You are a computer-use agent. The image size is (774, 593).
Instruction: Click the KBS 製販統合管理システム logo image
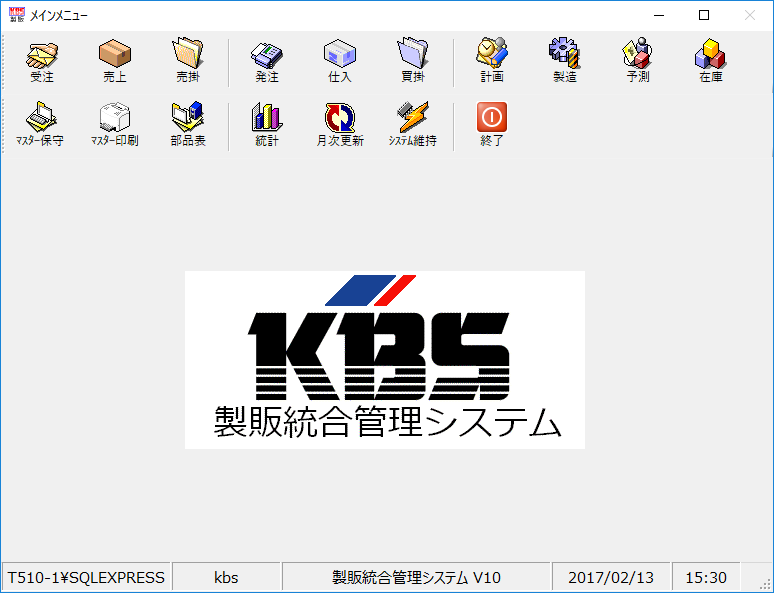click(x=385, y=359)
